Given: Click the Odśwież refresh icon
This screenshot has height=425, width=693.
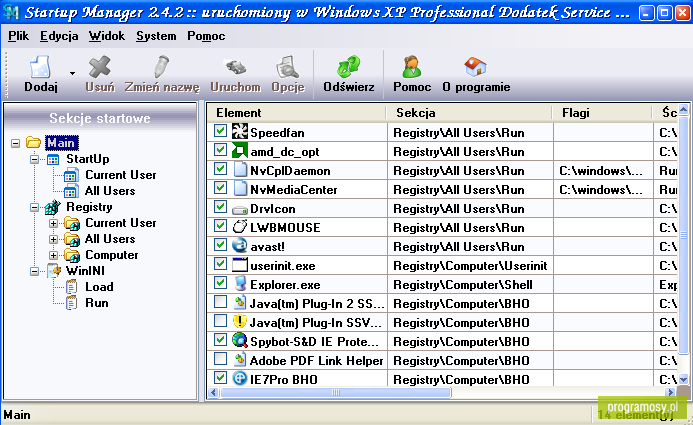Looking at the screenshot, I should 348,67.
